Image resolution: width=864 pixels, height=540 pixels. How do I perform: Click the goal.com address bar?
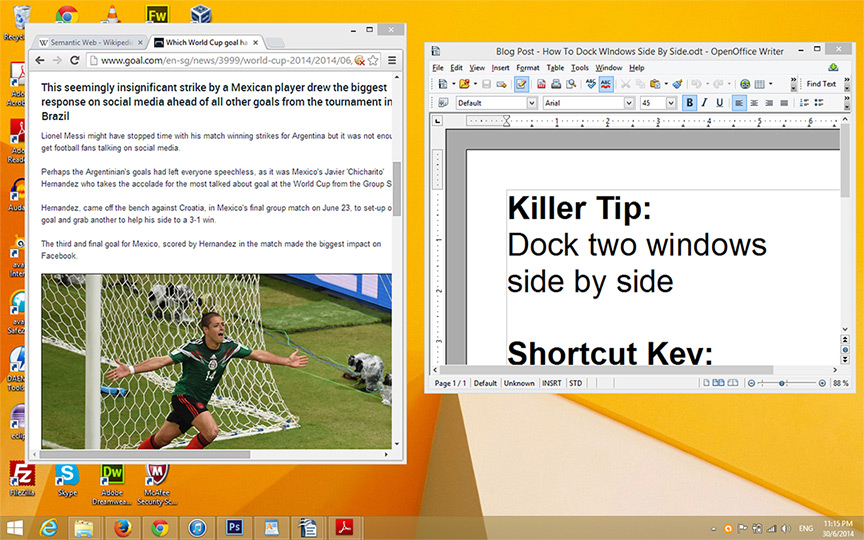coord(226,60)
